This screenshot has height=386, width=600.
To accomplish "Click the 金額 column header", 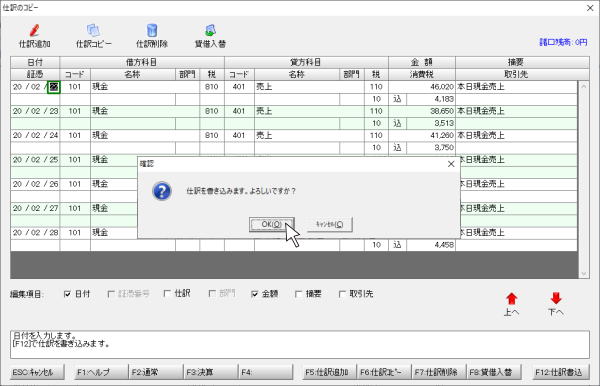I will pyautogui.click(x=422, y=62).
